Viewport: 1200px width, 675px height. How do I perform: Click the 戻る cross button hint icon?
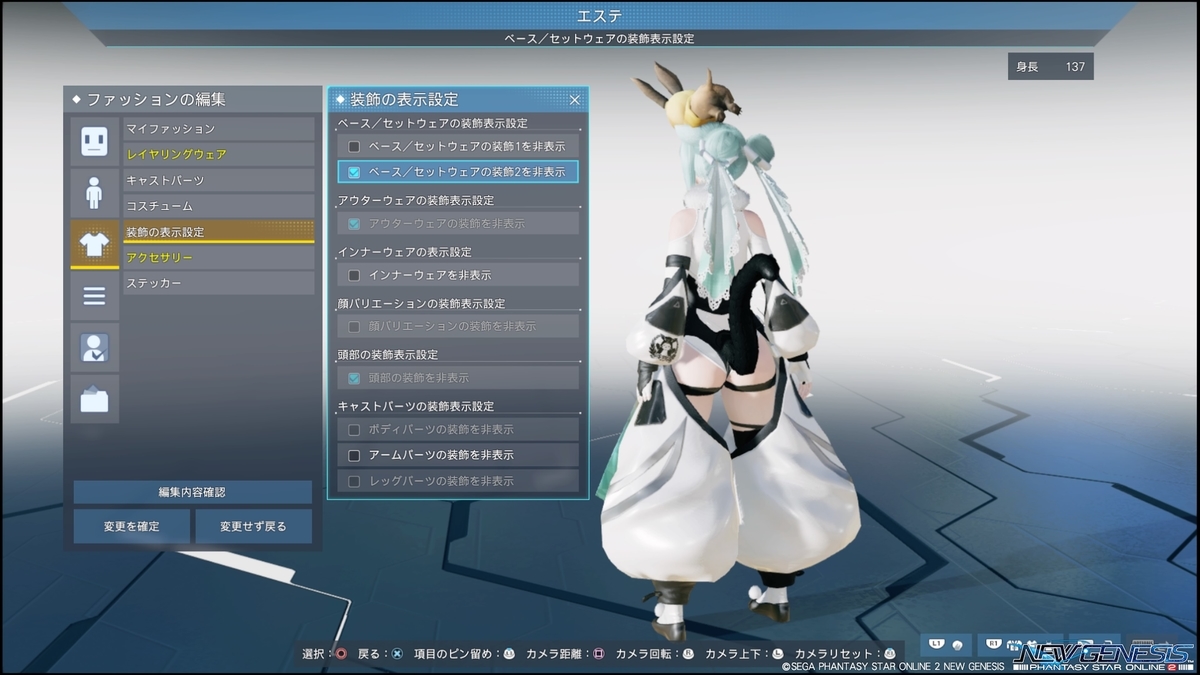tap(397, 654)
